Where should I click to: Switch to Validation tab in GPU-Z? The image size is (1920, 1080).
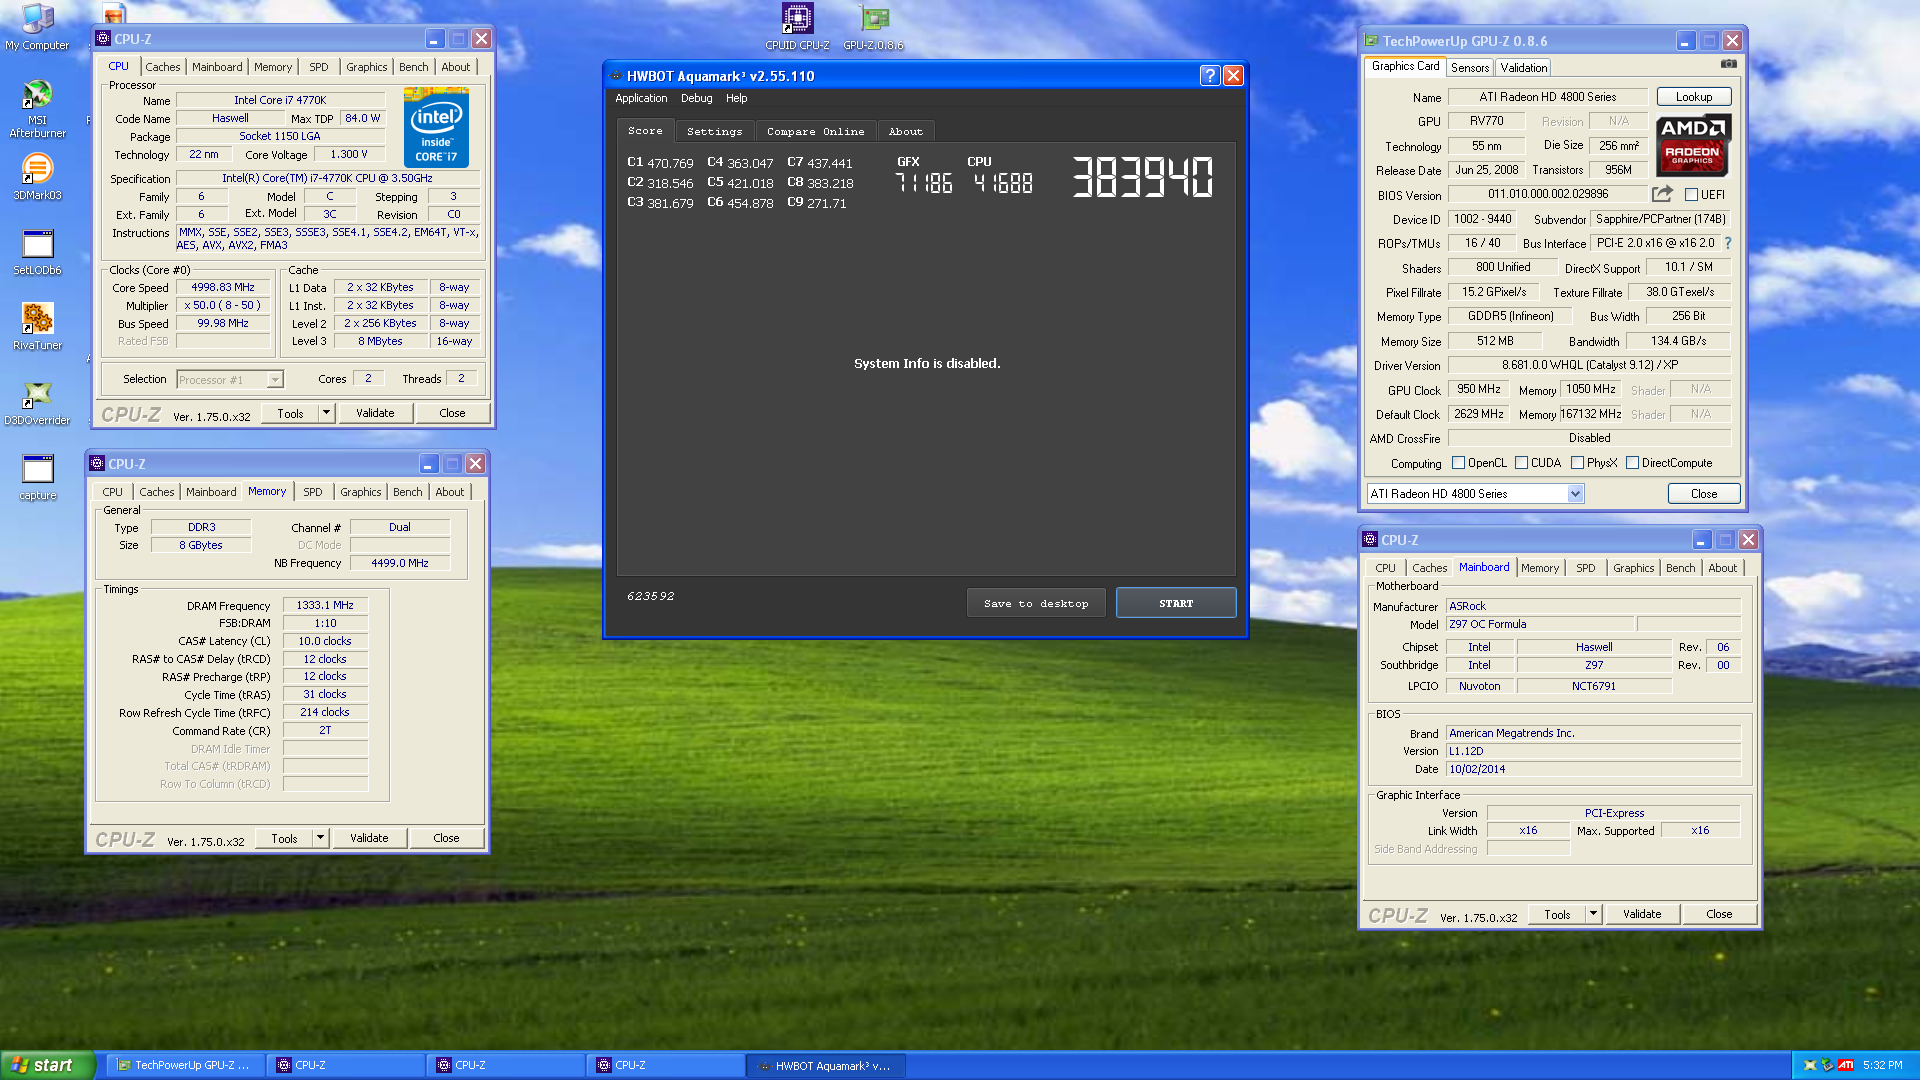[x=1523, y=68]
